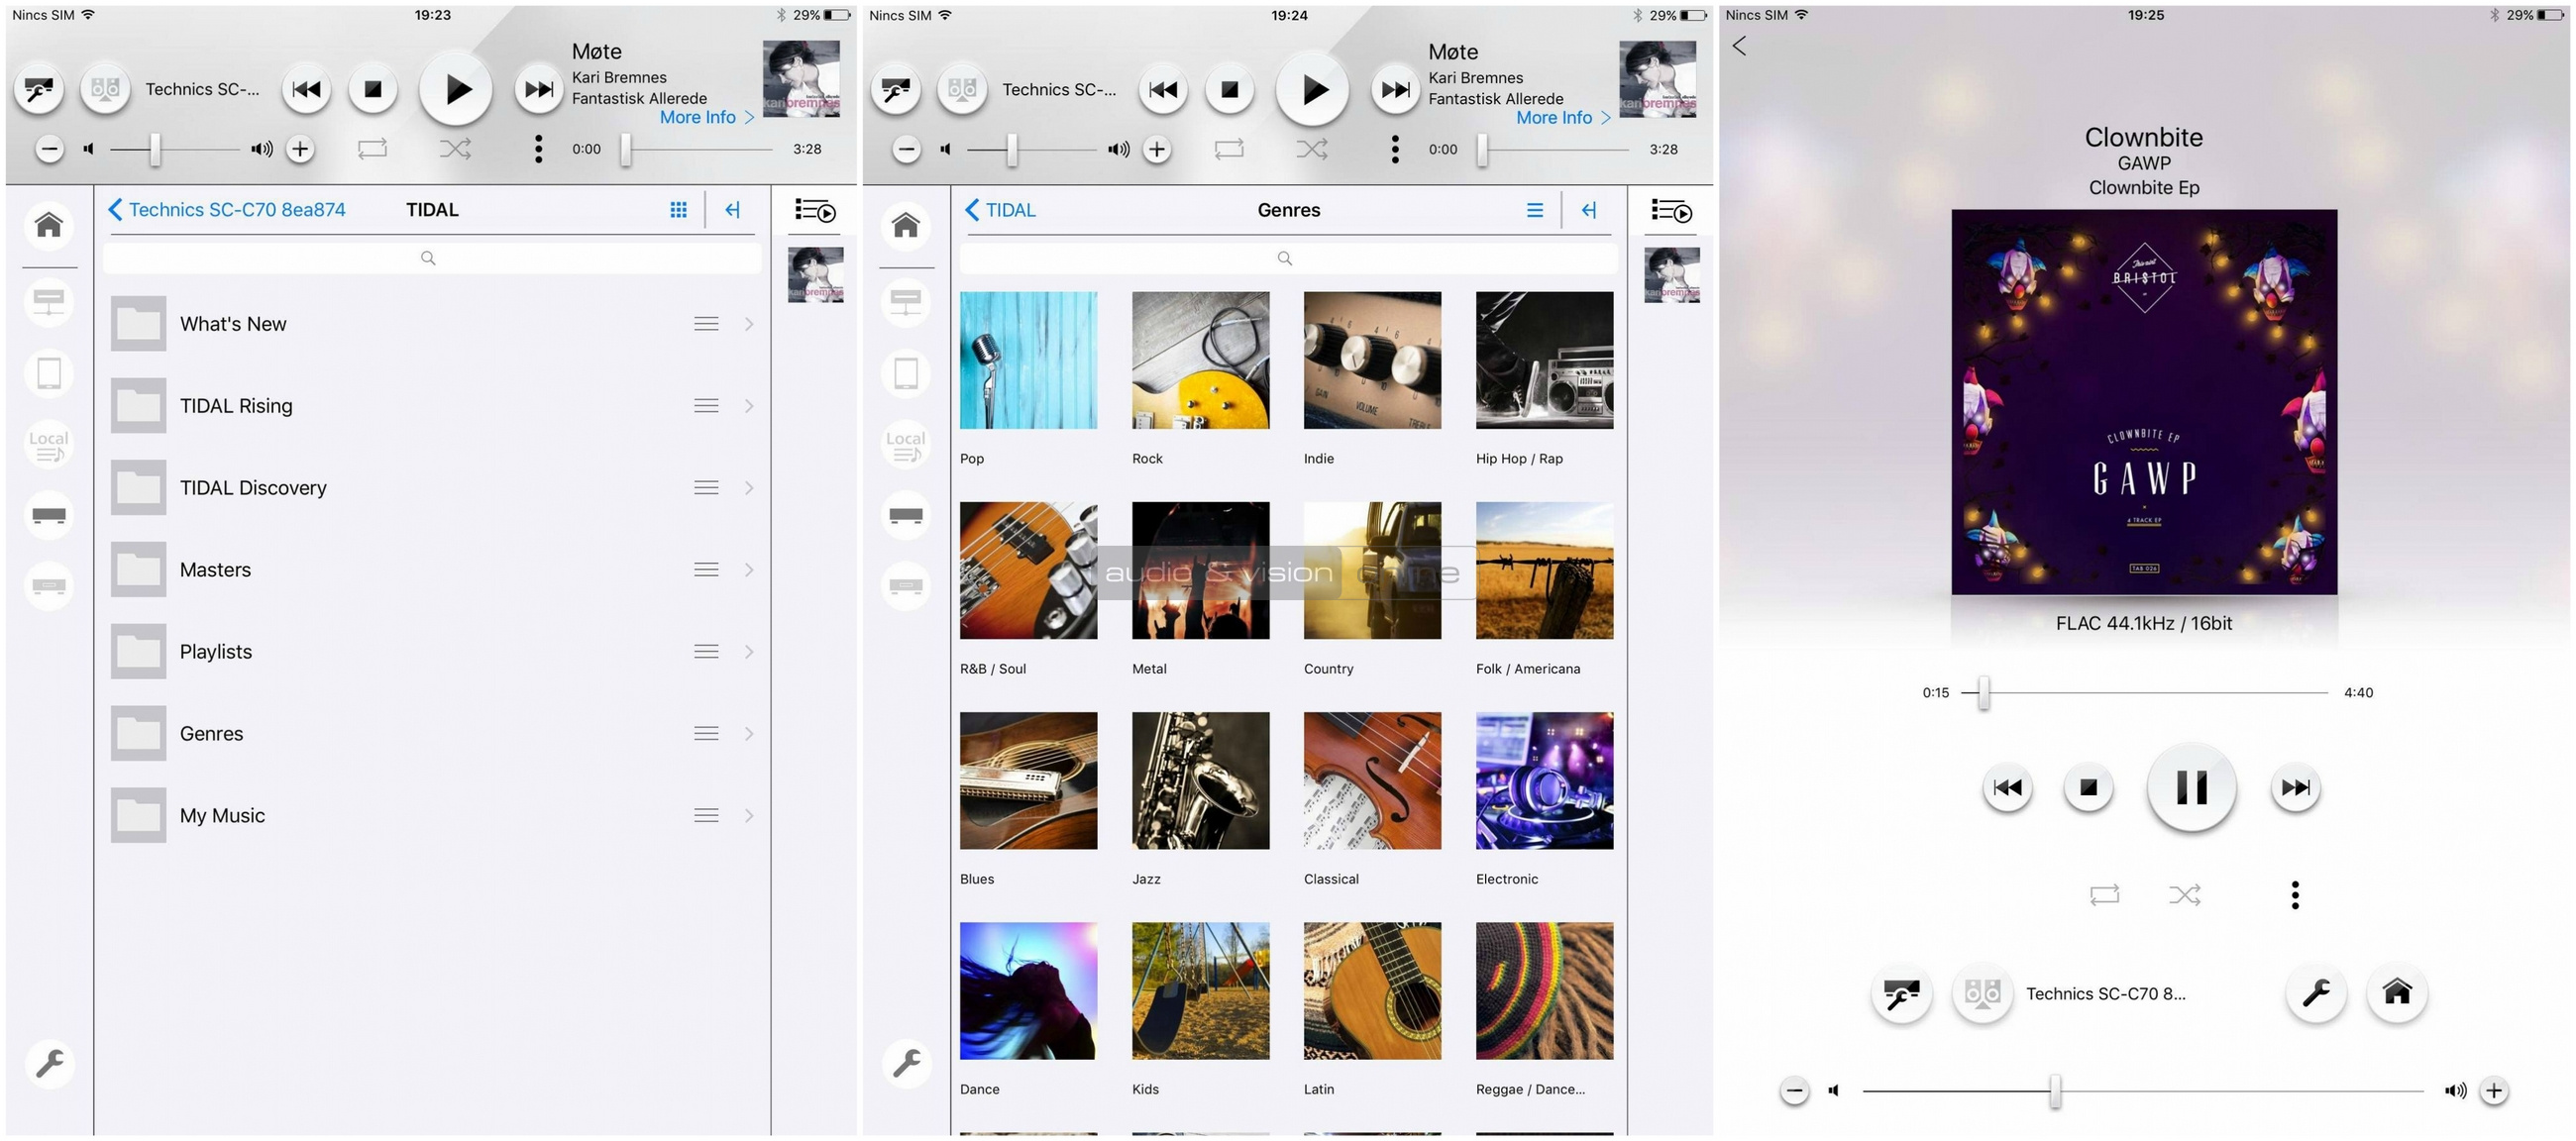This screenshot has width=2576, height=1141.
Task: Skip to previous track in left panel
Action: coord(306,90)
